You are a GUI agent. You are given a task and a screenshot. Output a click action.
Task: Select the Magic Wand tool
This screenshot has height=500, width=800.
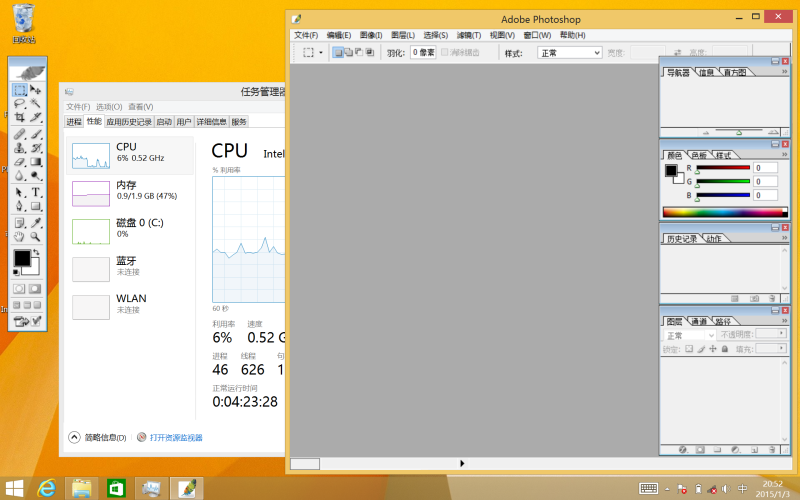[x=35, y=104]
